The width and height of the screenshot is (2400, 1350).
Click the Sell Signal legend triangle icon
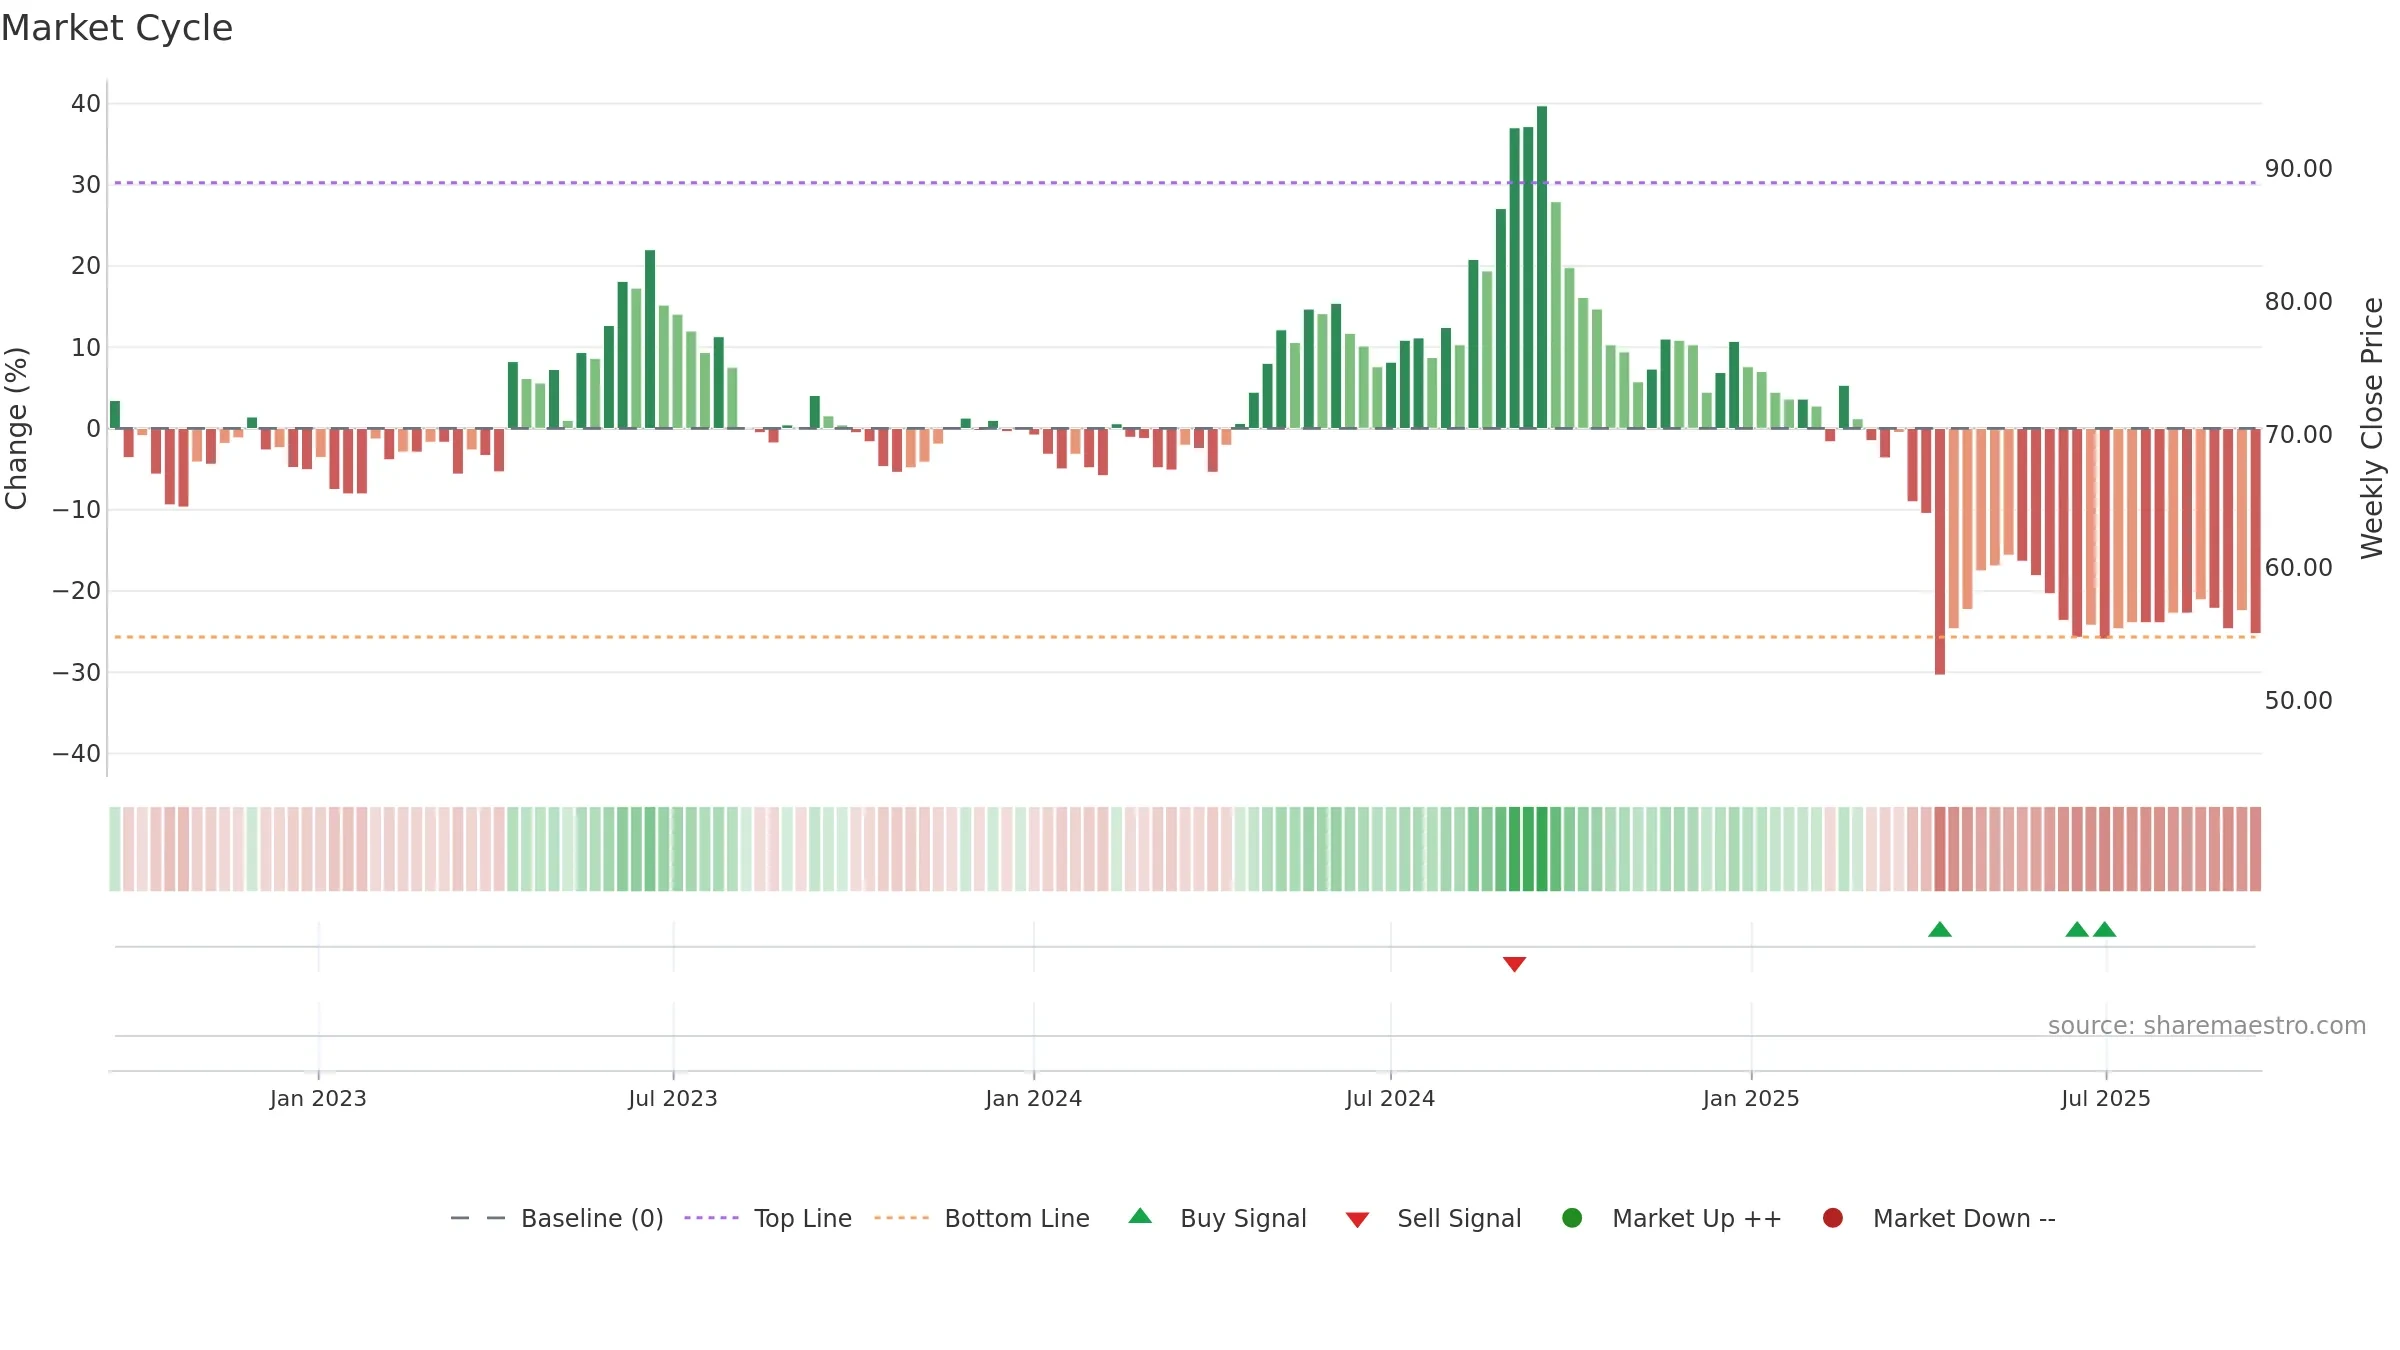(x=1357, y=1220)
